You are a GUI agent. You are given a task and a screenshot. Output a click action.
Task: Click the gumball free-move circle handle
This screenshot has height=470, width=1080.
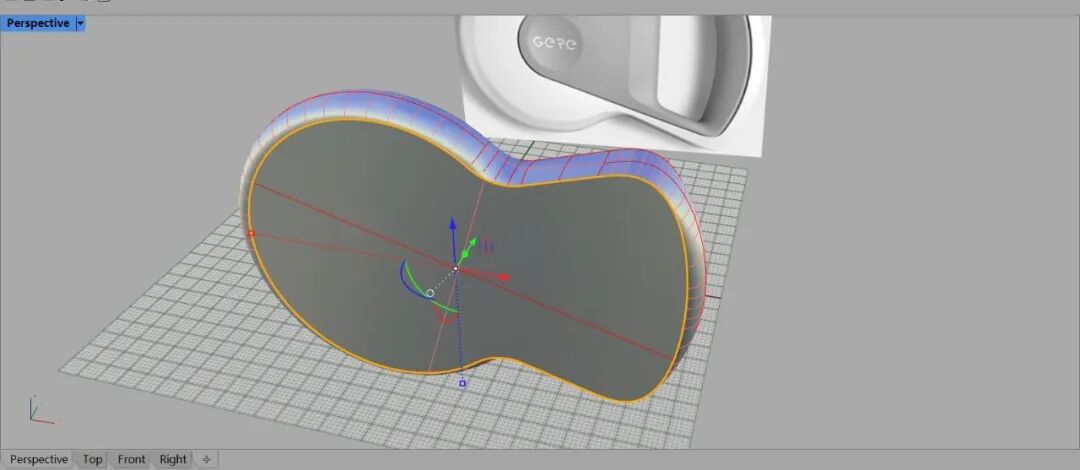(430, 294)
